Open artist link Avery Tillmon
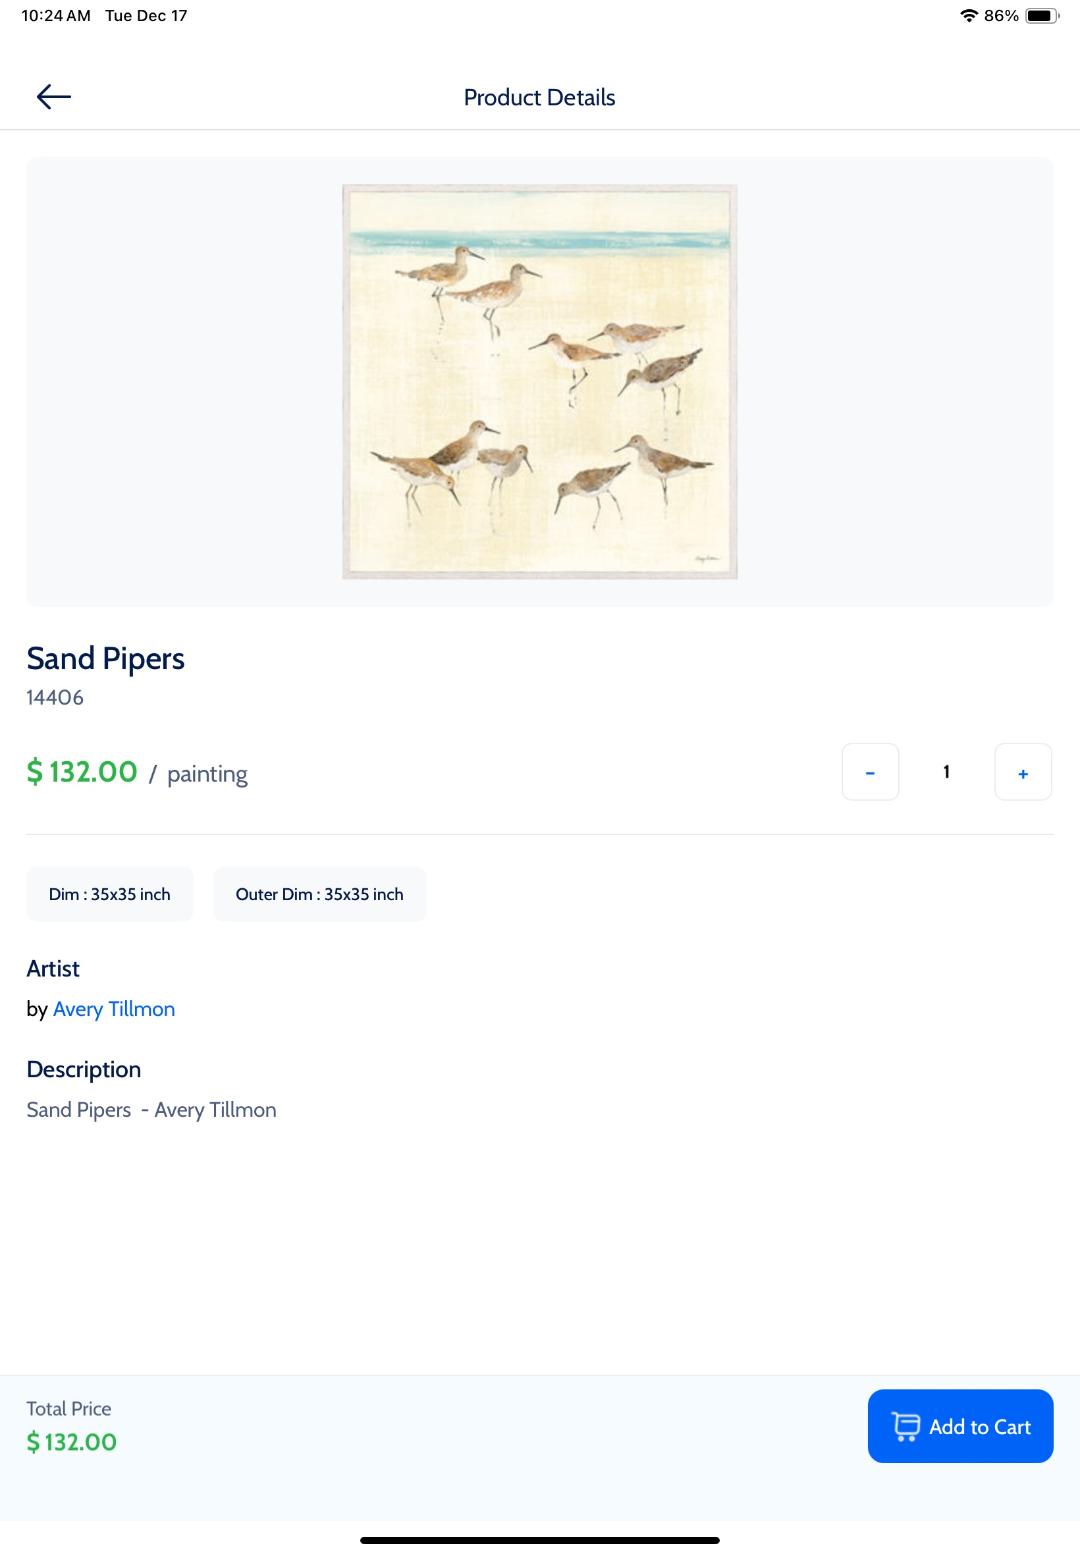 (114, 1009)
